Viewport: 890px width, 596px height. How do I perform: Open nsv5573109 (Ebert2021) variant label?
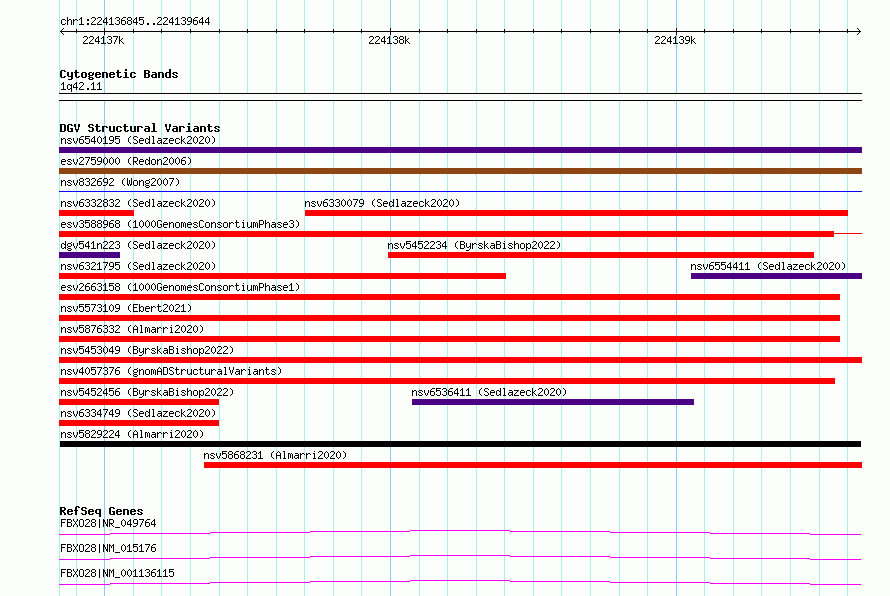tap(126, 308)
